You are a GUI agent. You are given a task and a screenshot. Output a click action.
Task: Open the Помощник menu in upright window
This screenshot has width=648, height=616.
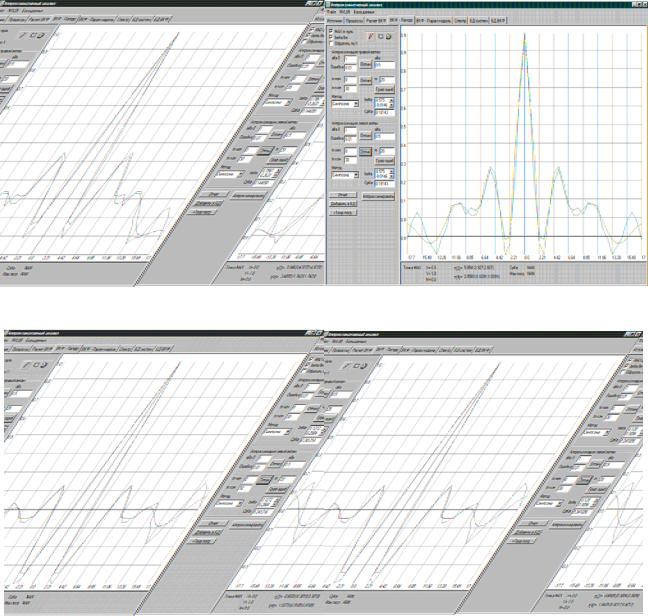(x=364, y=12)
